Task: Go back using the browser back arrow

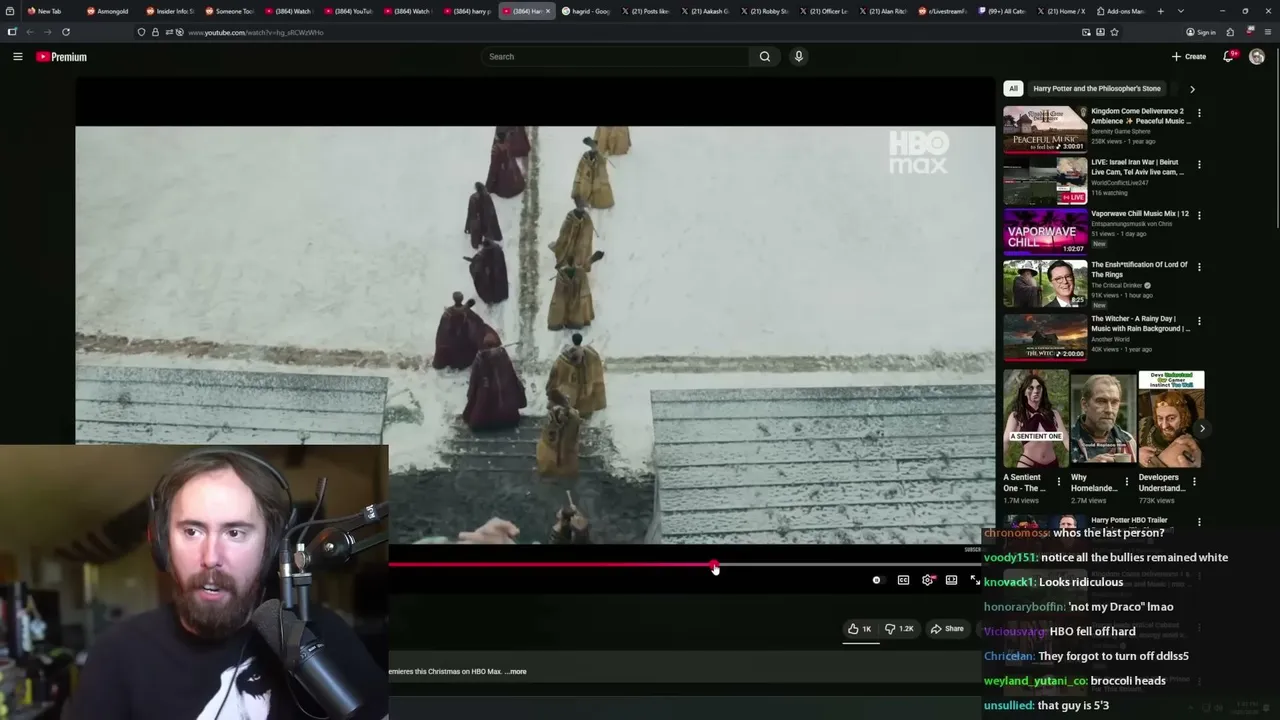Action: (x=30, y=32)
